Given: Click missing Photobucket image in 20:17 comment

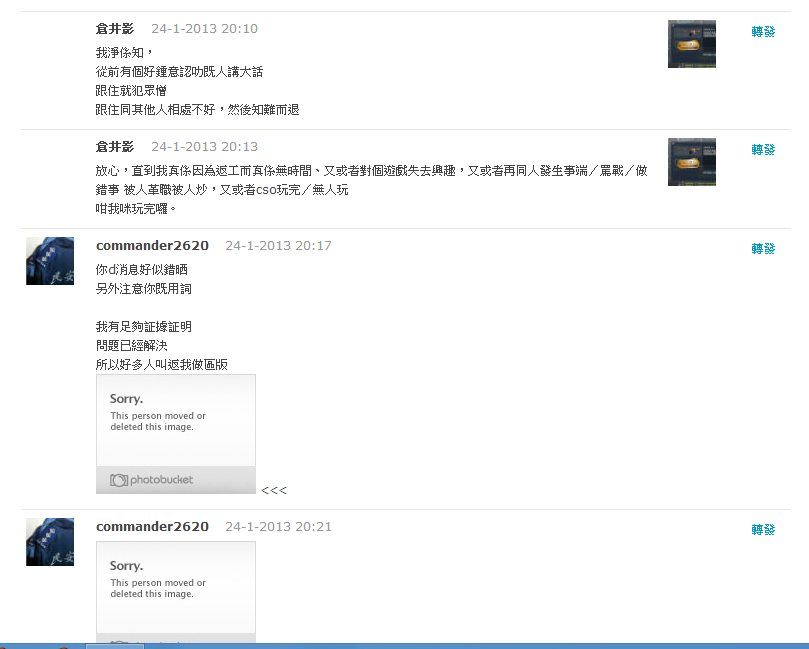Looking at the screenshot, I should [176, 434].
